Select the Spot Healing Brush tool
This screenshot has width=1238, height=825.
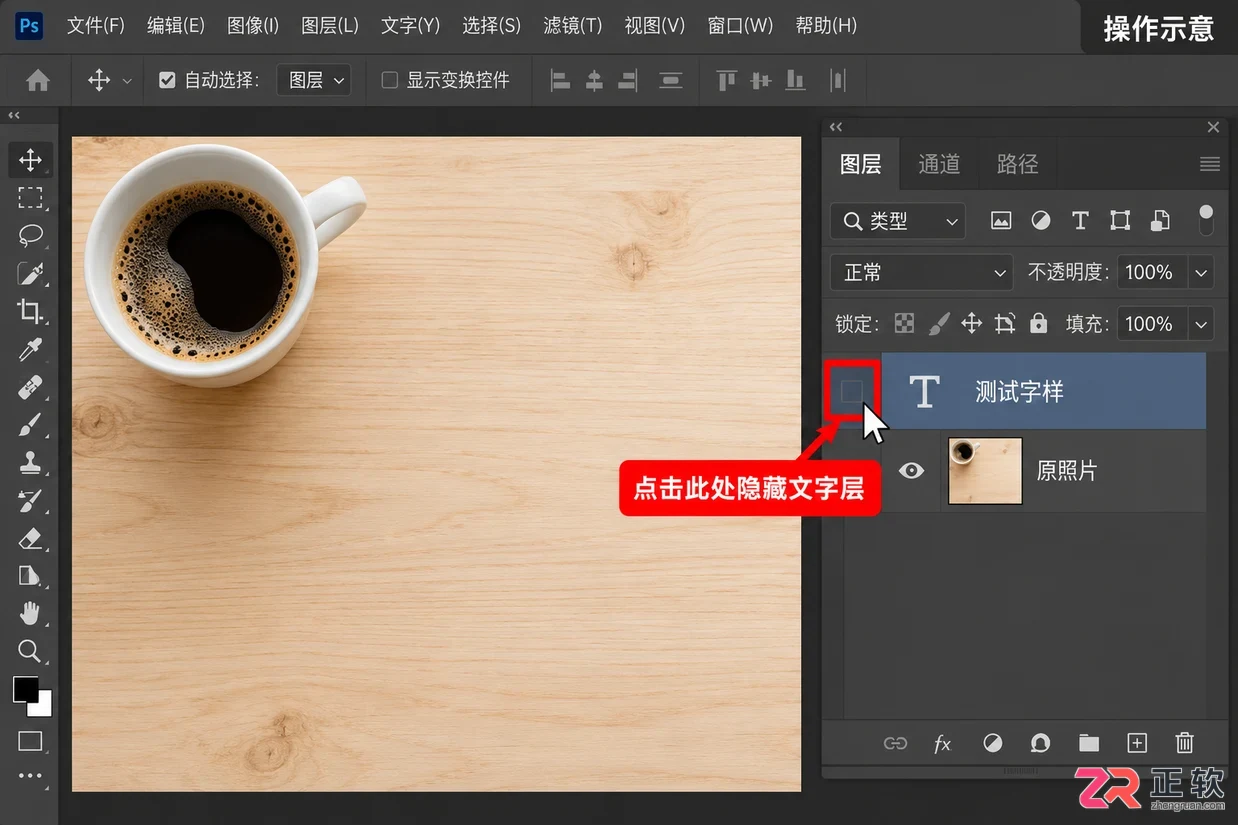pyautogui.click(x=30, y=387)
